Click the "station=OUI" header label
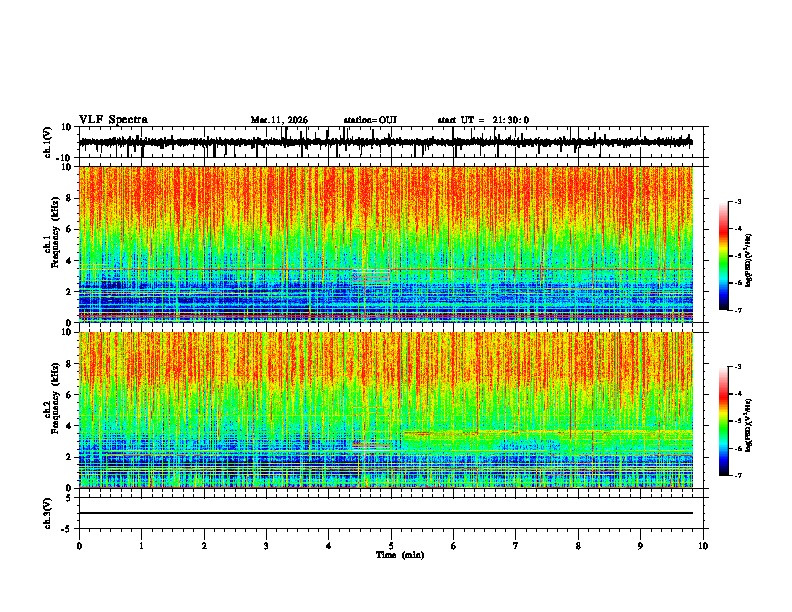 pyautogui.click(x=370, y=120)
